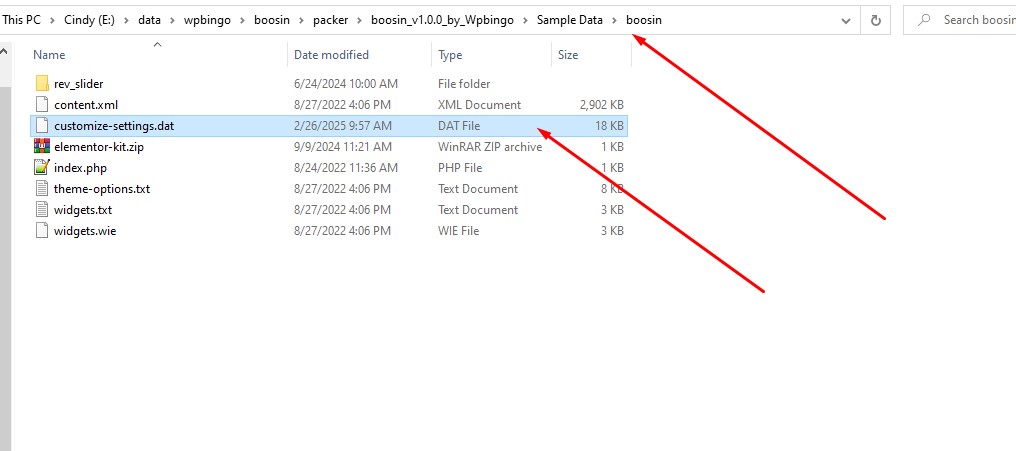This screenshot has height=451, width=1016.
Task: Click the index.php file icon
Action: point(42,168)
